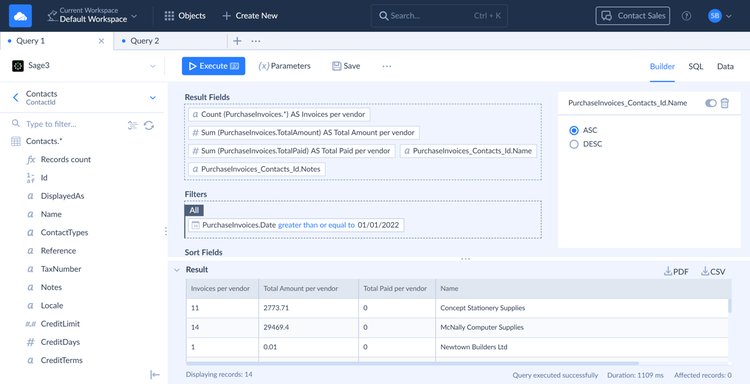Open tab options ellipsis menu
This screenshot has width=750, height=384.
pyautogui.click(x=256, y=41)
